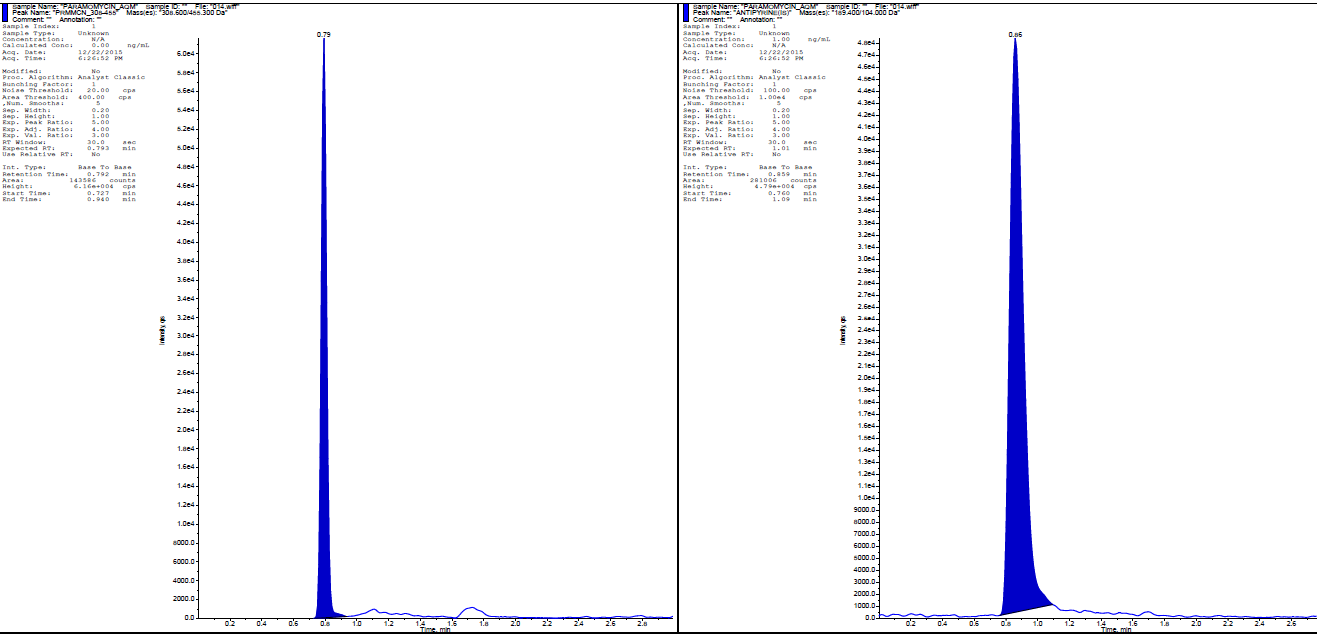Screen dimensions: 1323x638
Task: Select the 0.79 peak label in left chromatogram
Action: (323, 35)
